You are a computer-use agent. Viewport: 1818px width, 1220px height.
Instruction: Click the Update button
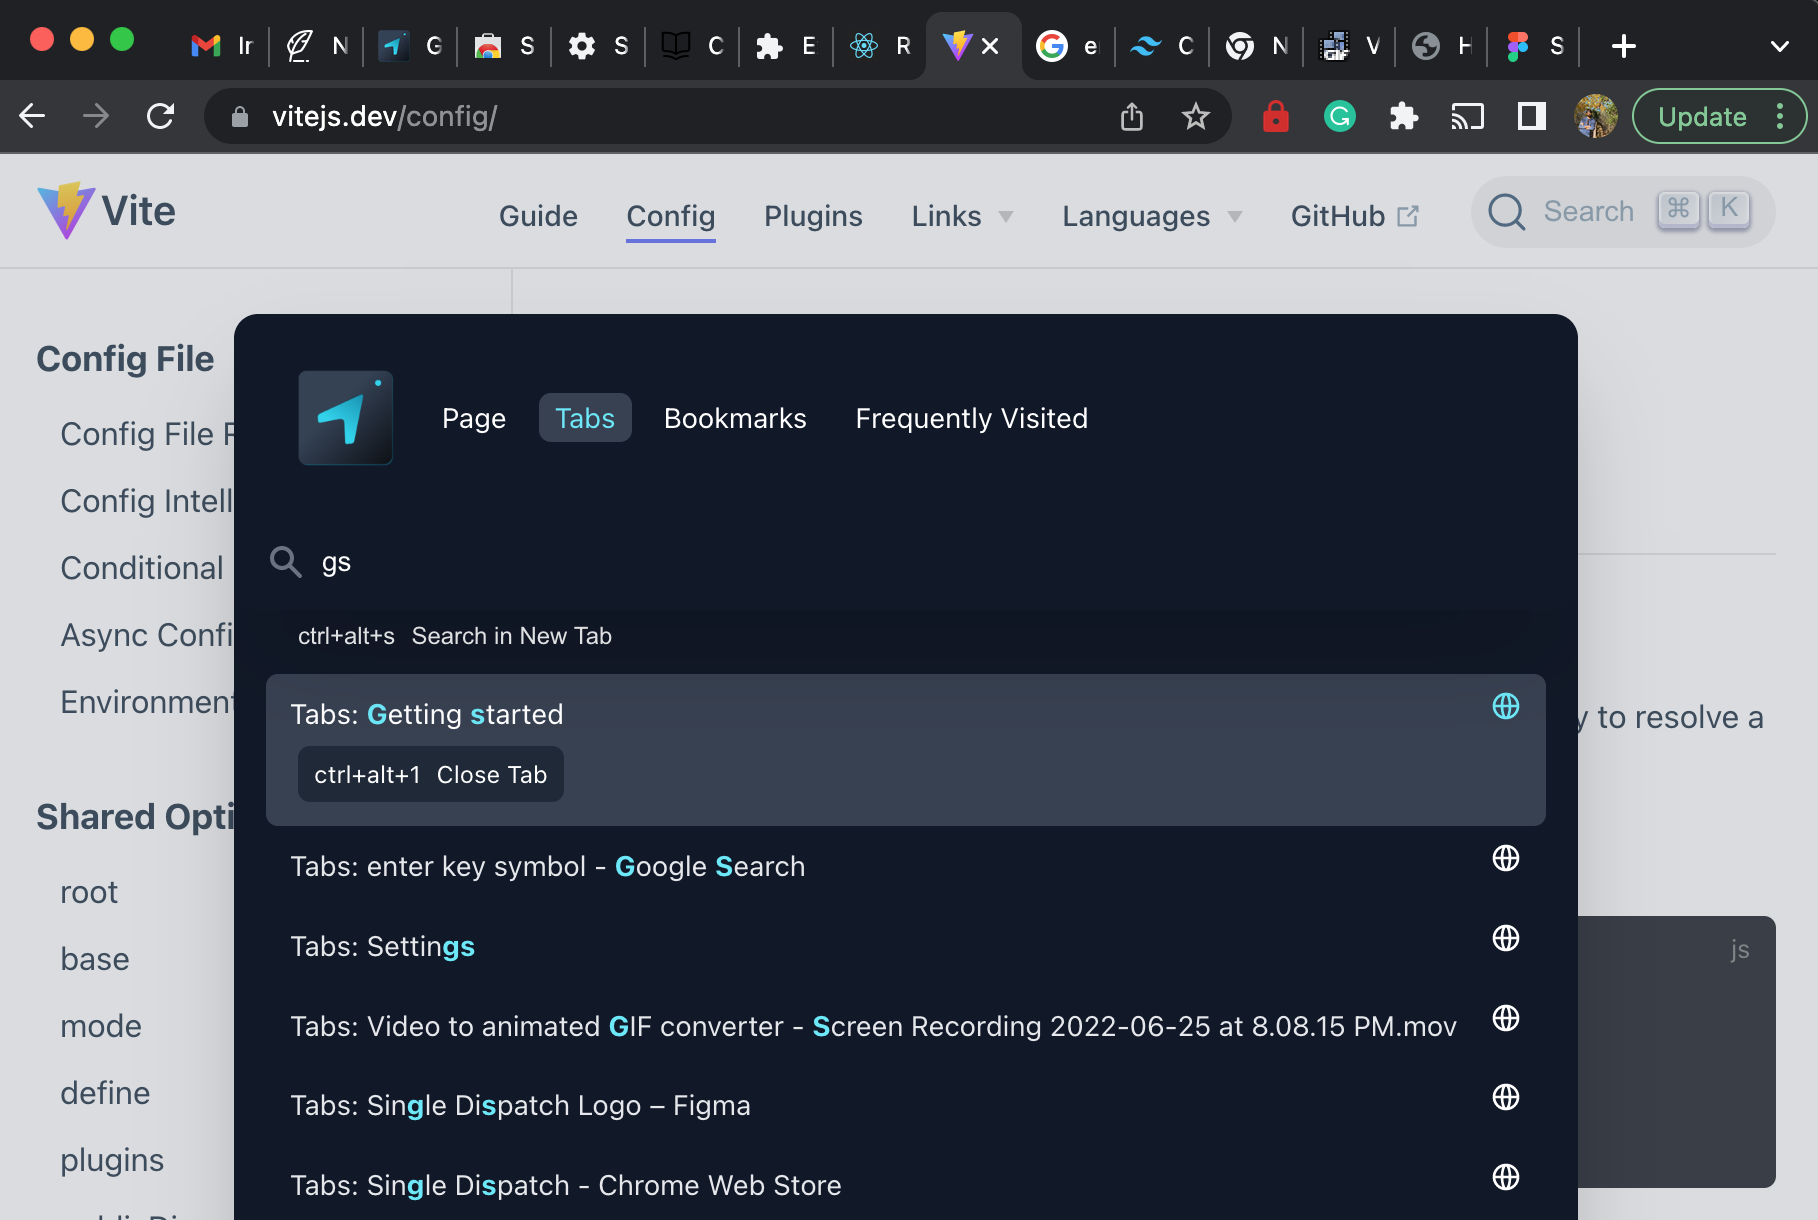(x=1702, y=117)
